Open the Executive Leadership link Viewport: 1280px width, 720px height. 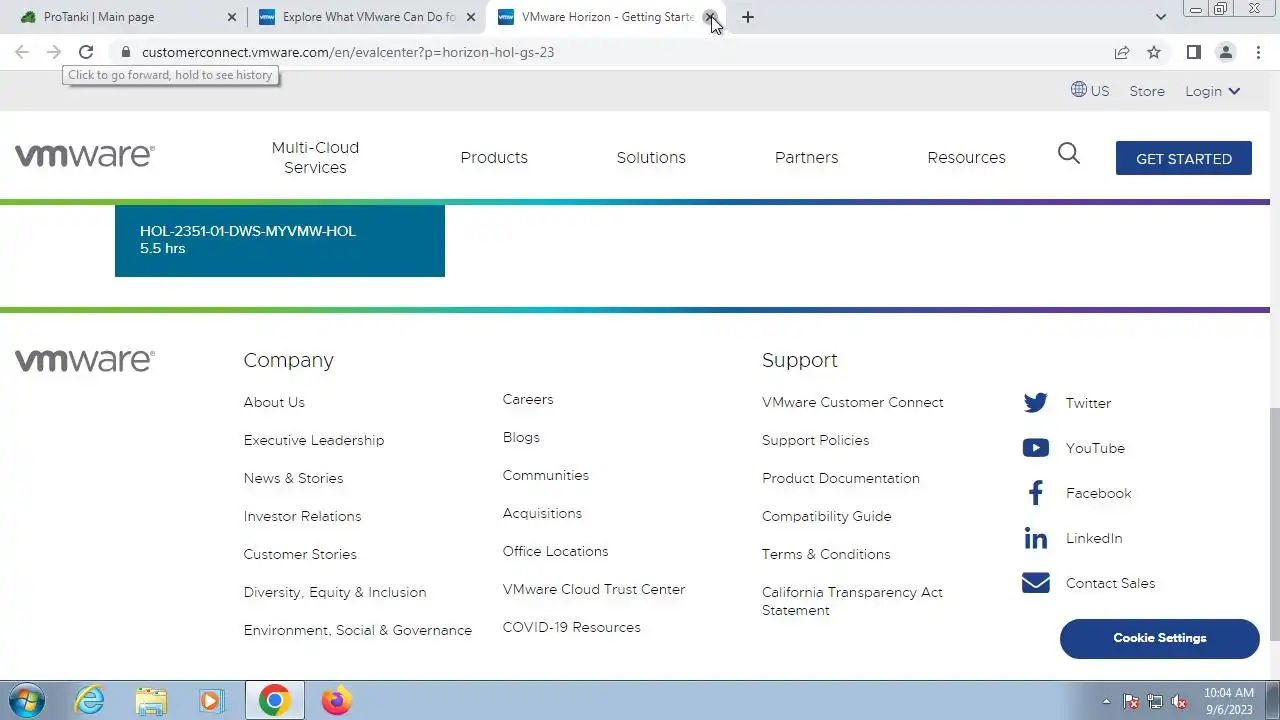coord(314,440)
